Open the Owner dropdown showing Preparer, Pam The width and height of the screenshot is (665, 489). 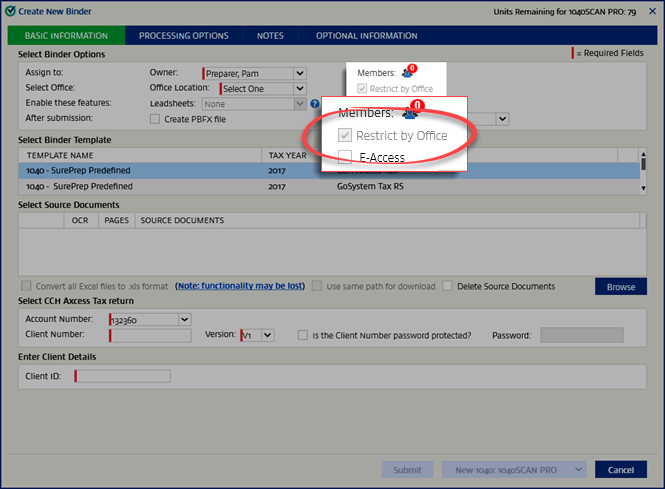pos(299,73)
